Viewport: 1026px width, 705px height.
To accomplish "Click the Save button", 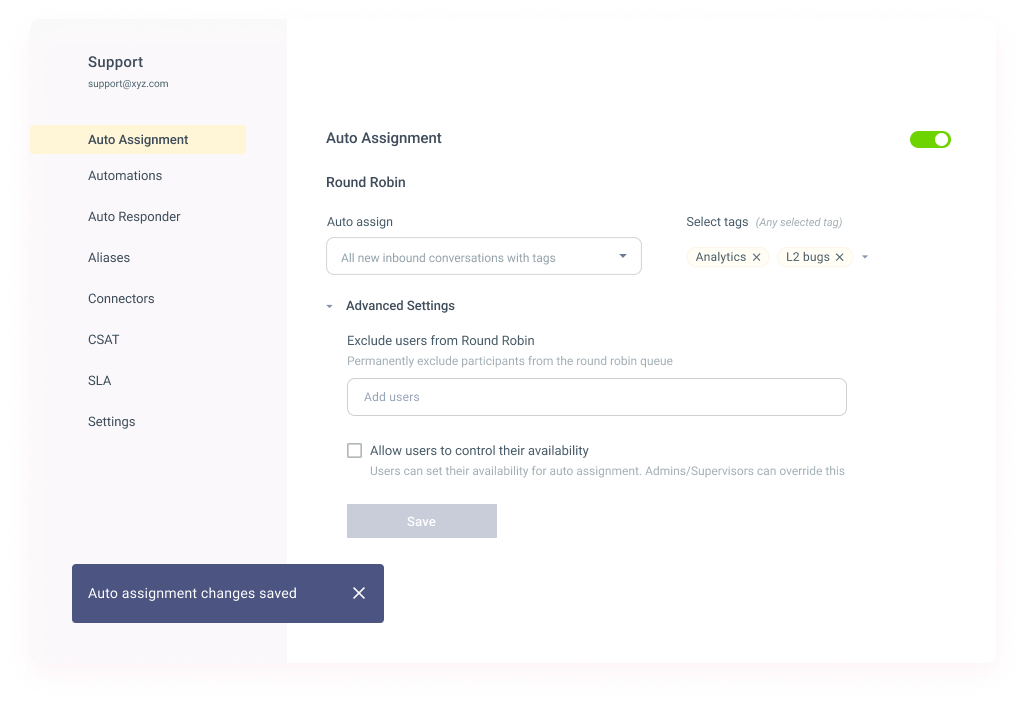I will coord(421,521).
